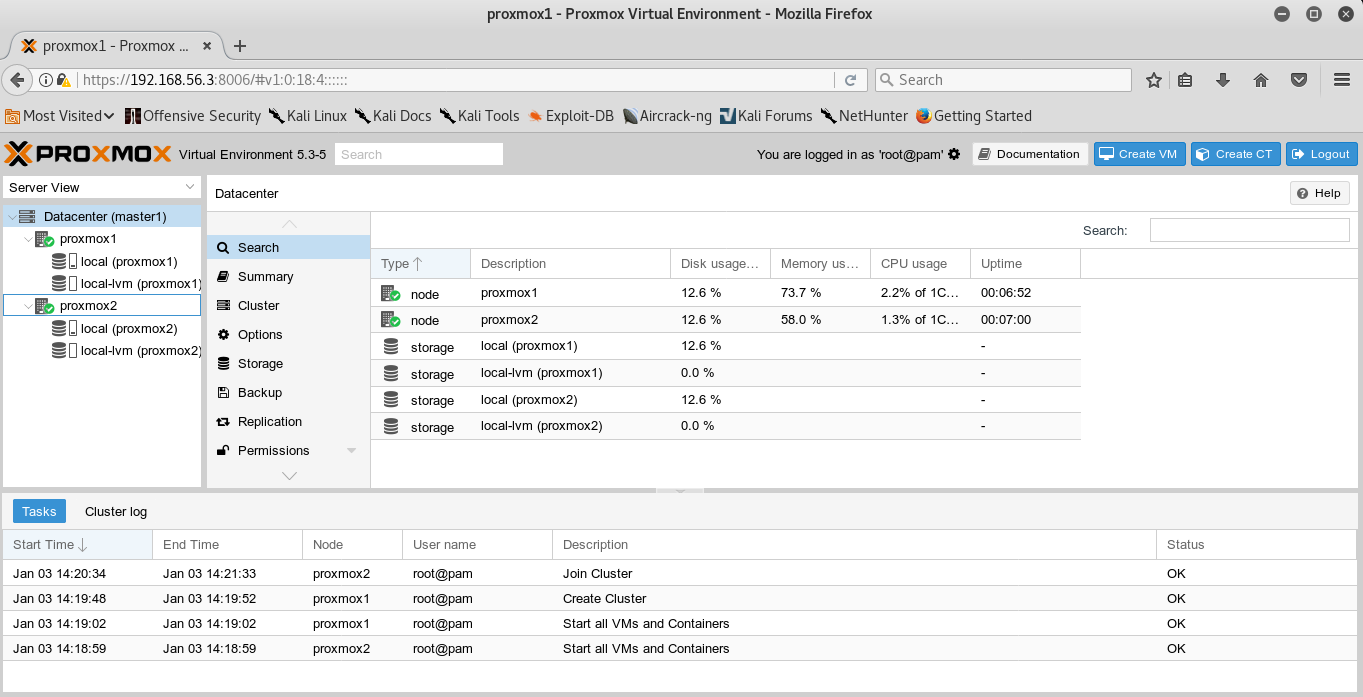This screenshot has width=1363, height=697.
Task: Open Options in the Datacenter menu
Action: tap(289, 334)
